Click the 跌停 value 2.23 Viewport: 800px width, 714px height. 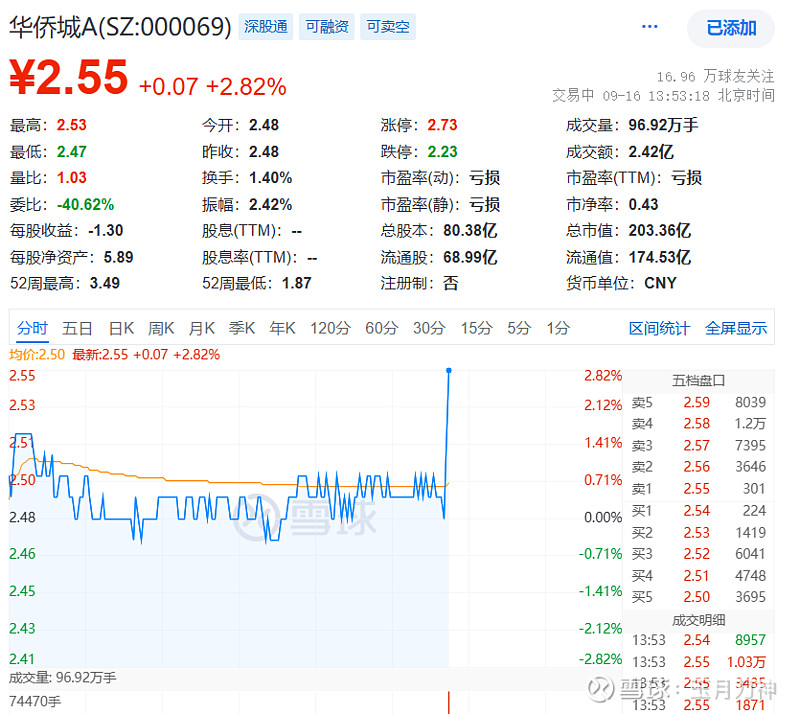point(442,152)
